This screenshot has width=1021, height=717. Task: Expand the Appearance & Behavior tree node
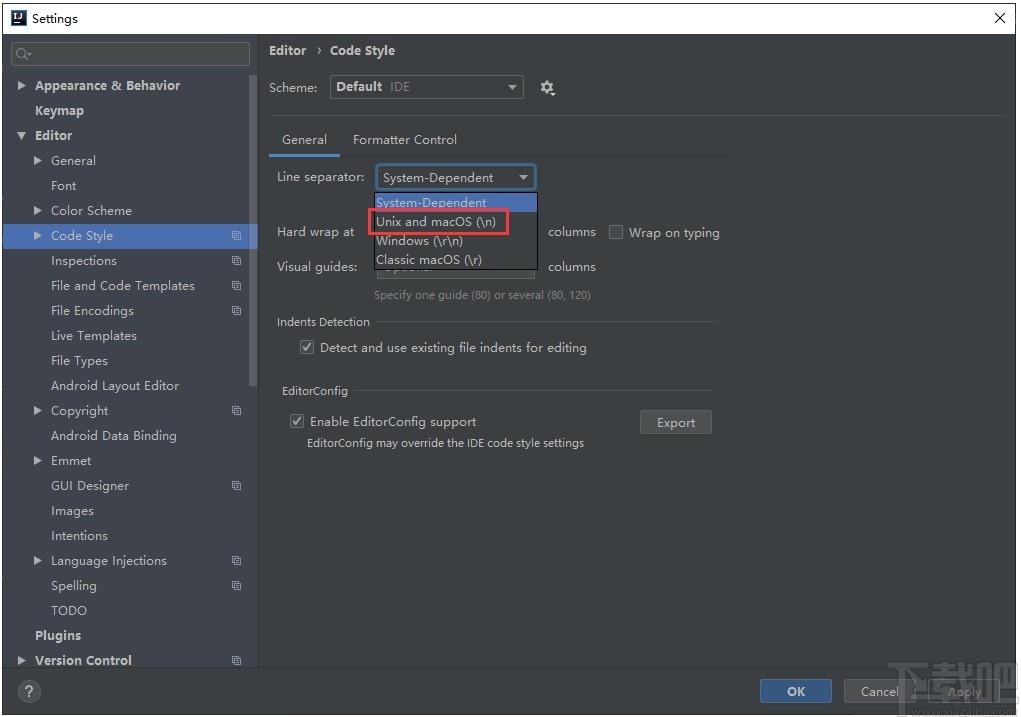click(x=22, y=86)
